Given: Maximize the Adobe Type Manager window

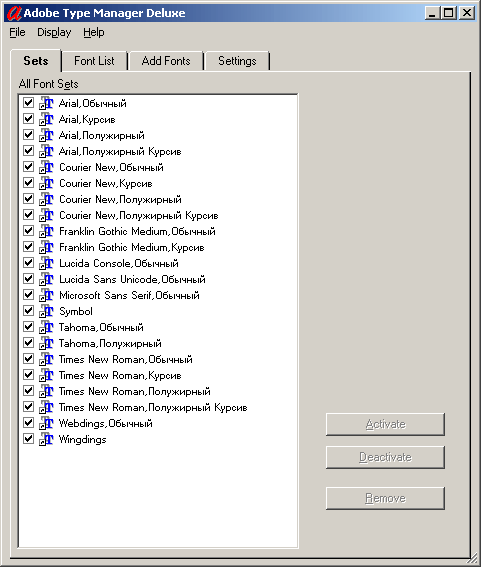Looking at the screenshot, I should coord(448,13).
